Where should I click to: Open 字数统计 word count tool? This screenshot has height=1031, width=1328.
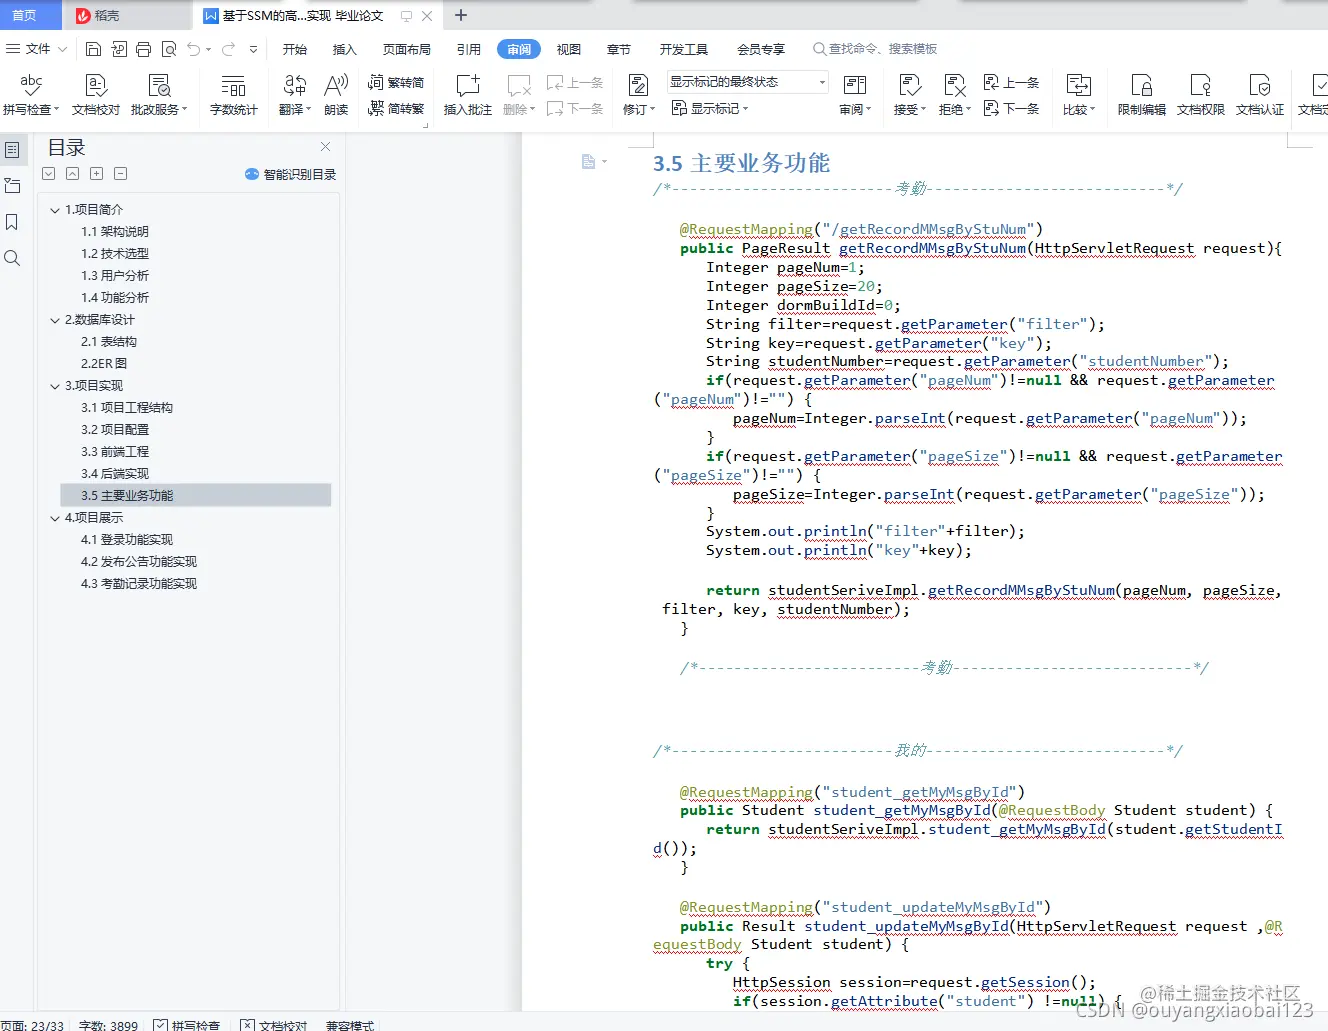[x=233, y=95]
